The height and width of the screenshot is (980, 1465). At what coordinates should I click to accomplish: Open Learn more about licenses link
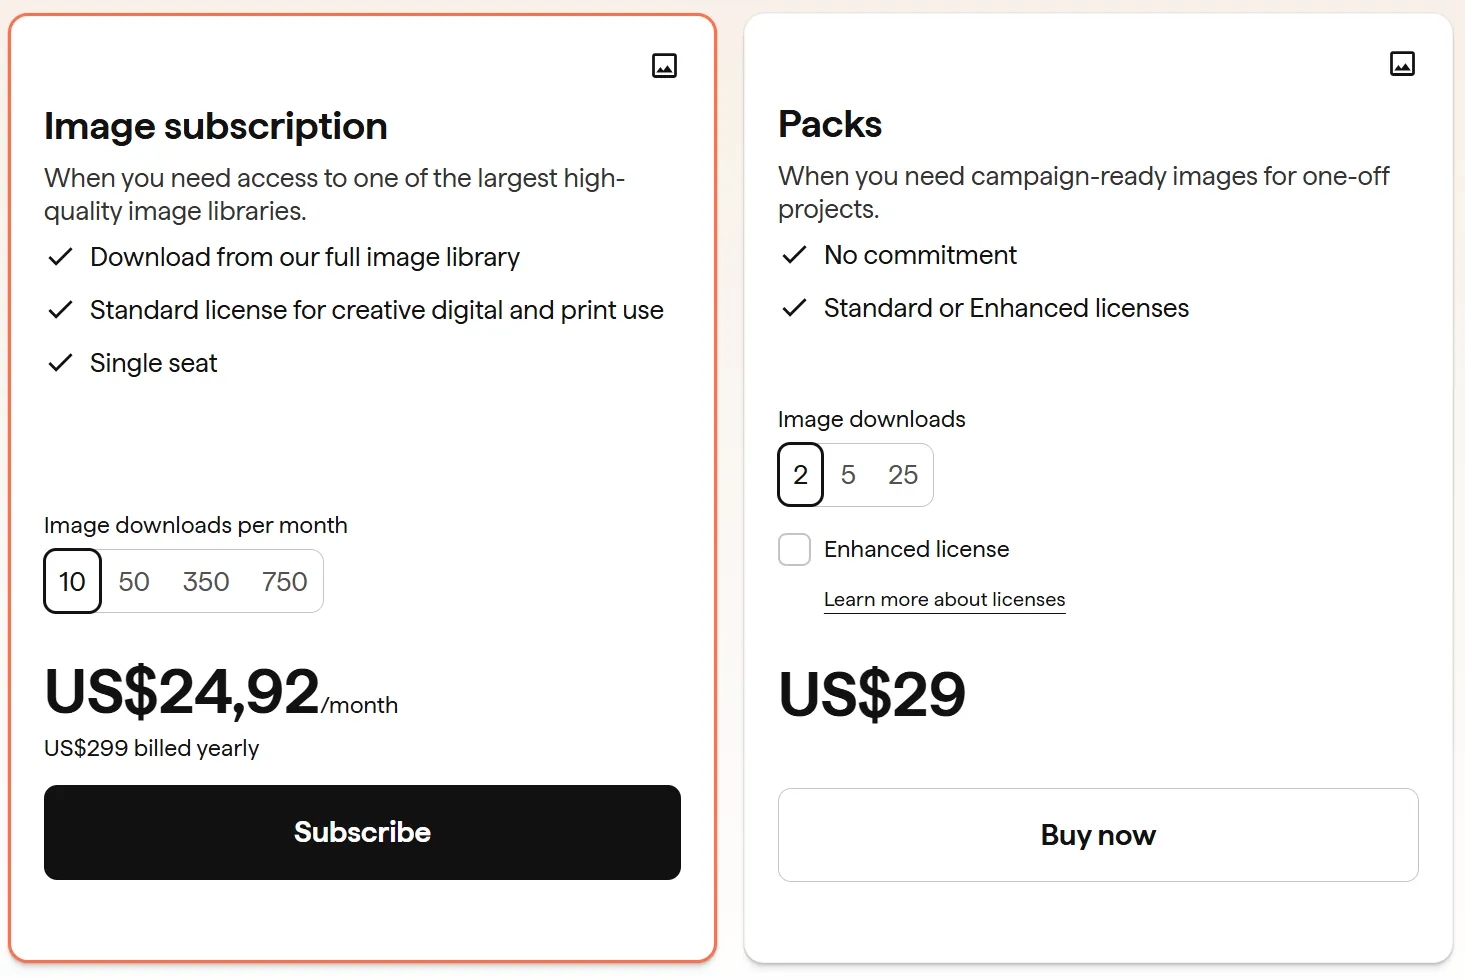pyautogui.click(x=944, y=599)
